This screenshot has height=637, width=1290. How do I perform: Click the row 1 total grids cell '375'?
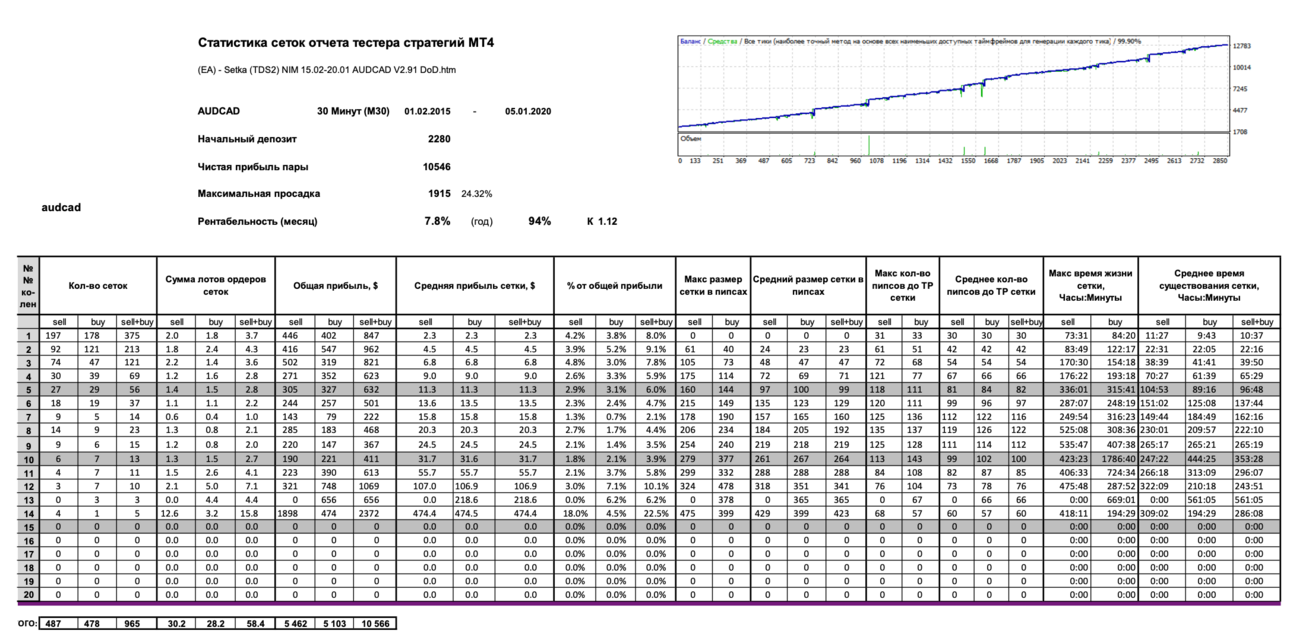coord(138,336)
